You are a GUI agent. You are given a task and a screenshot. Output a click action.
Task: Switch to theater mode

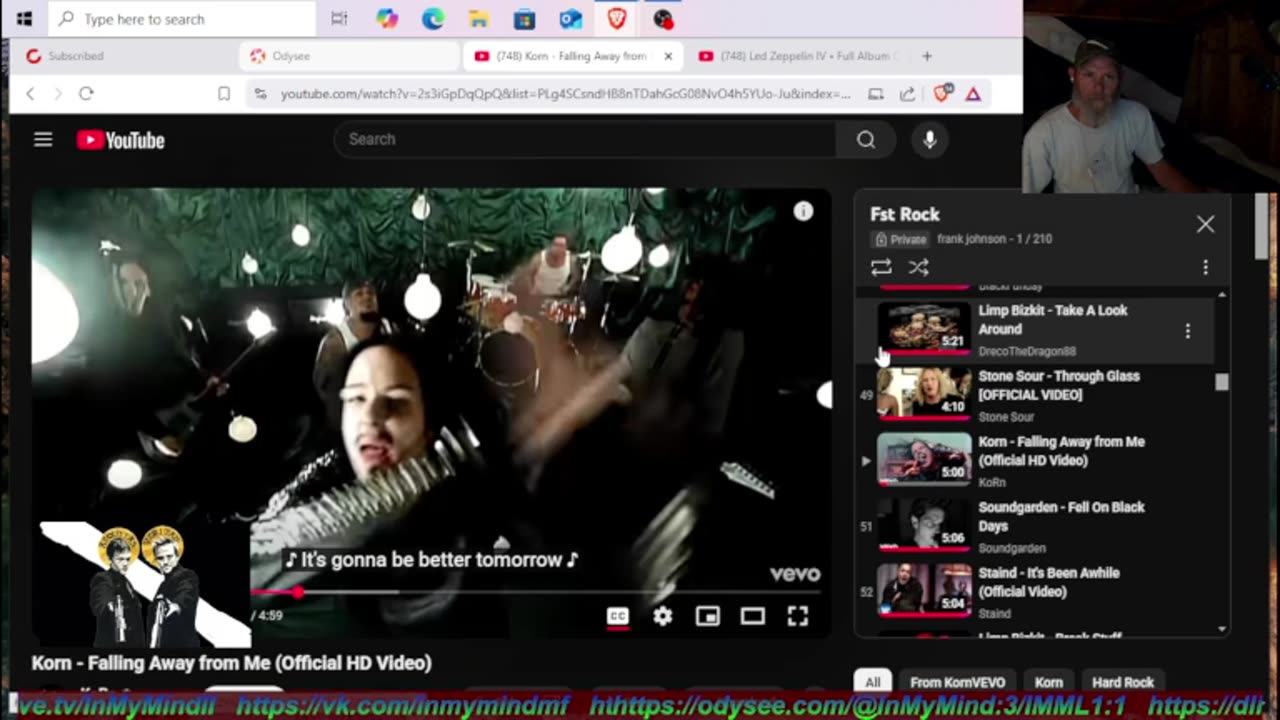pos(753,616)
